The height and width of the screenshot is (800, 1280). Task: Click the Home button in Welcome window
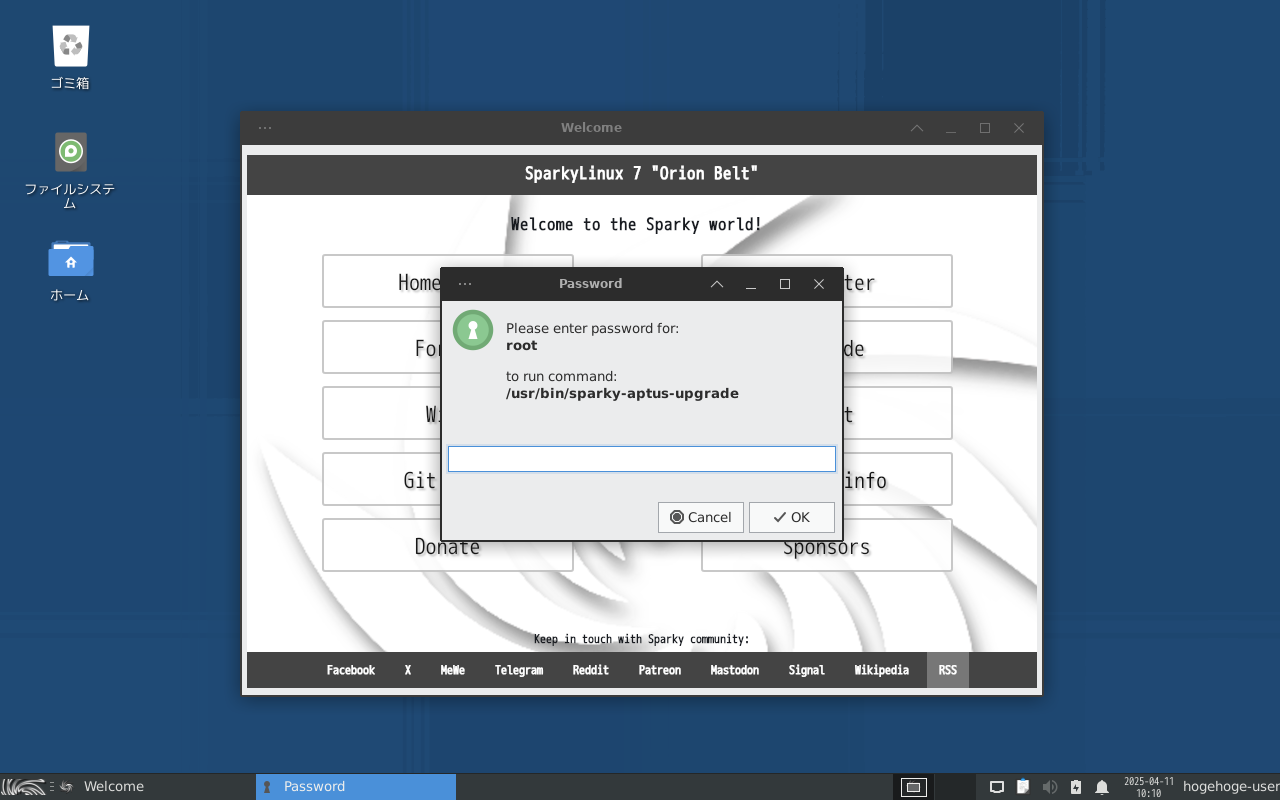pos(448,281)
